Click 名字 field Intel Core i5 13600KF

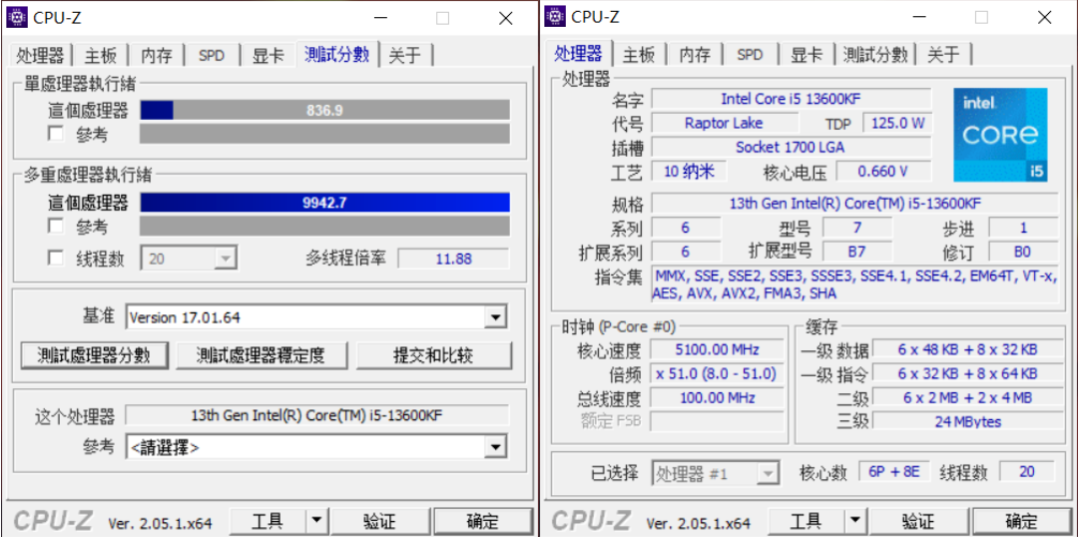pos(791,99)
